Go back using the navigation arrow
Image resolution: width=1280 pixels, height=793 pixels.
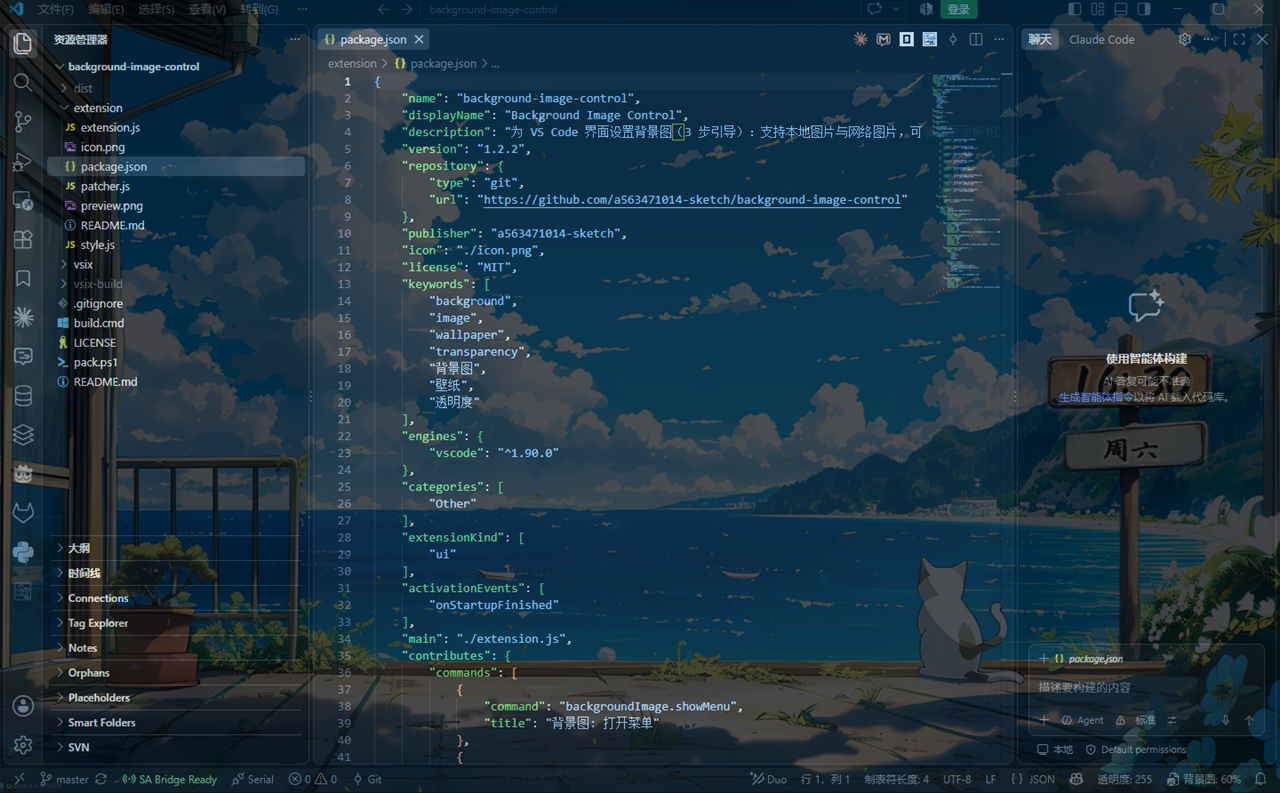pyautogui.click(x=383, y=10)
